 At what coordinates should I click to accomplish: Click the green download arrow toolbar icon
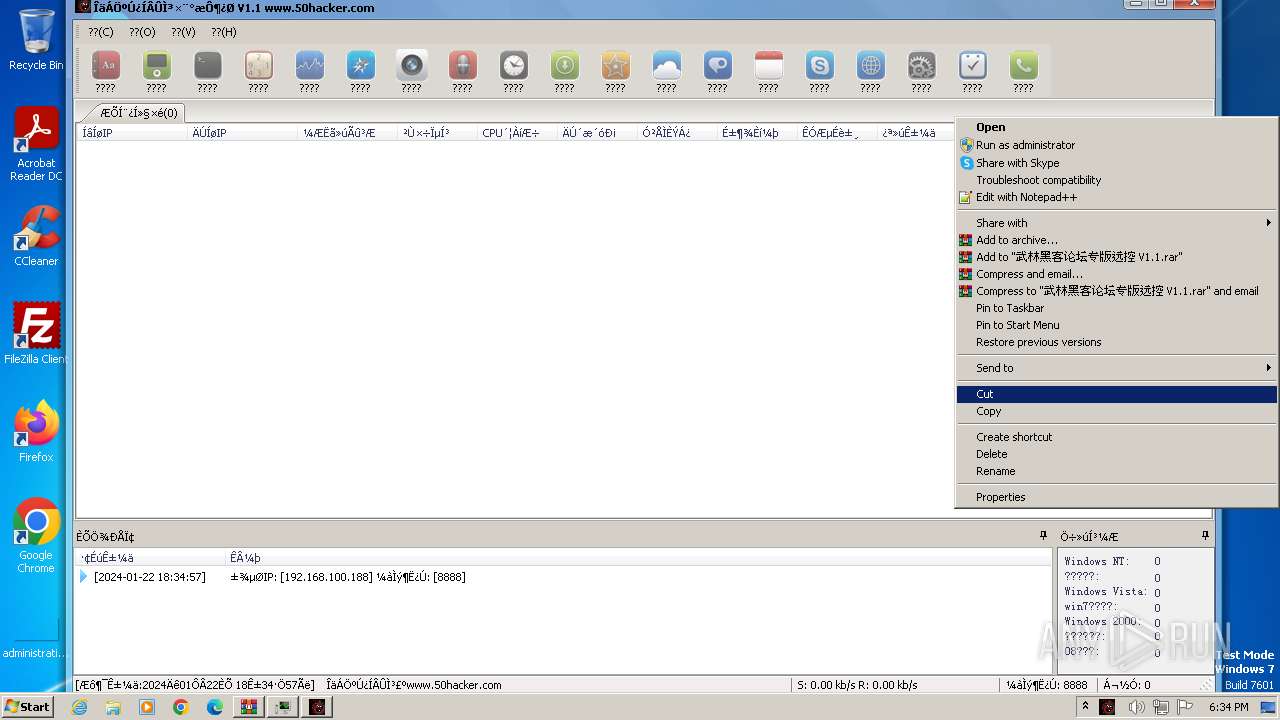coord(564,66)
